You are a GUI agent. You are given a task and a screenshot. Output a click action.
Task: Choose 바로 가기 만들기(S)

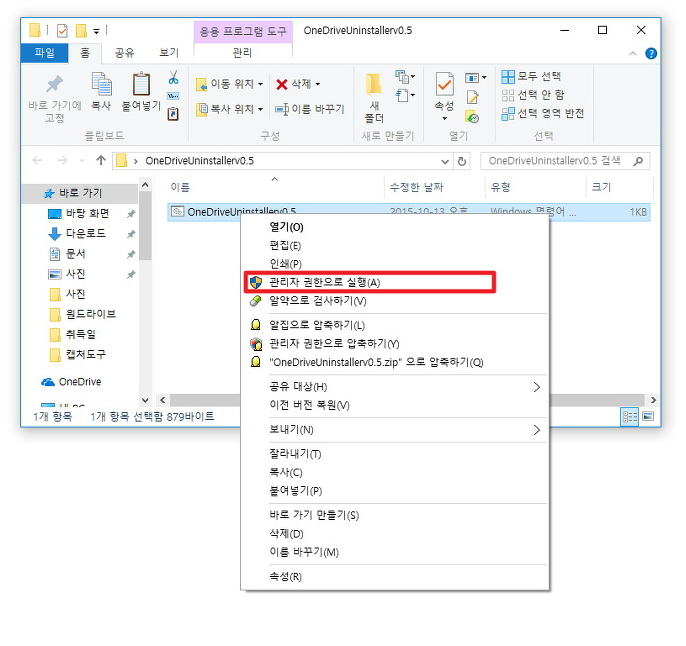(395, 515)
